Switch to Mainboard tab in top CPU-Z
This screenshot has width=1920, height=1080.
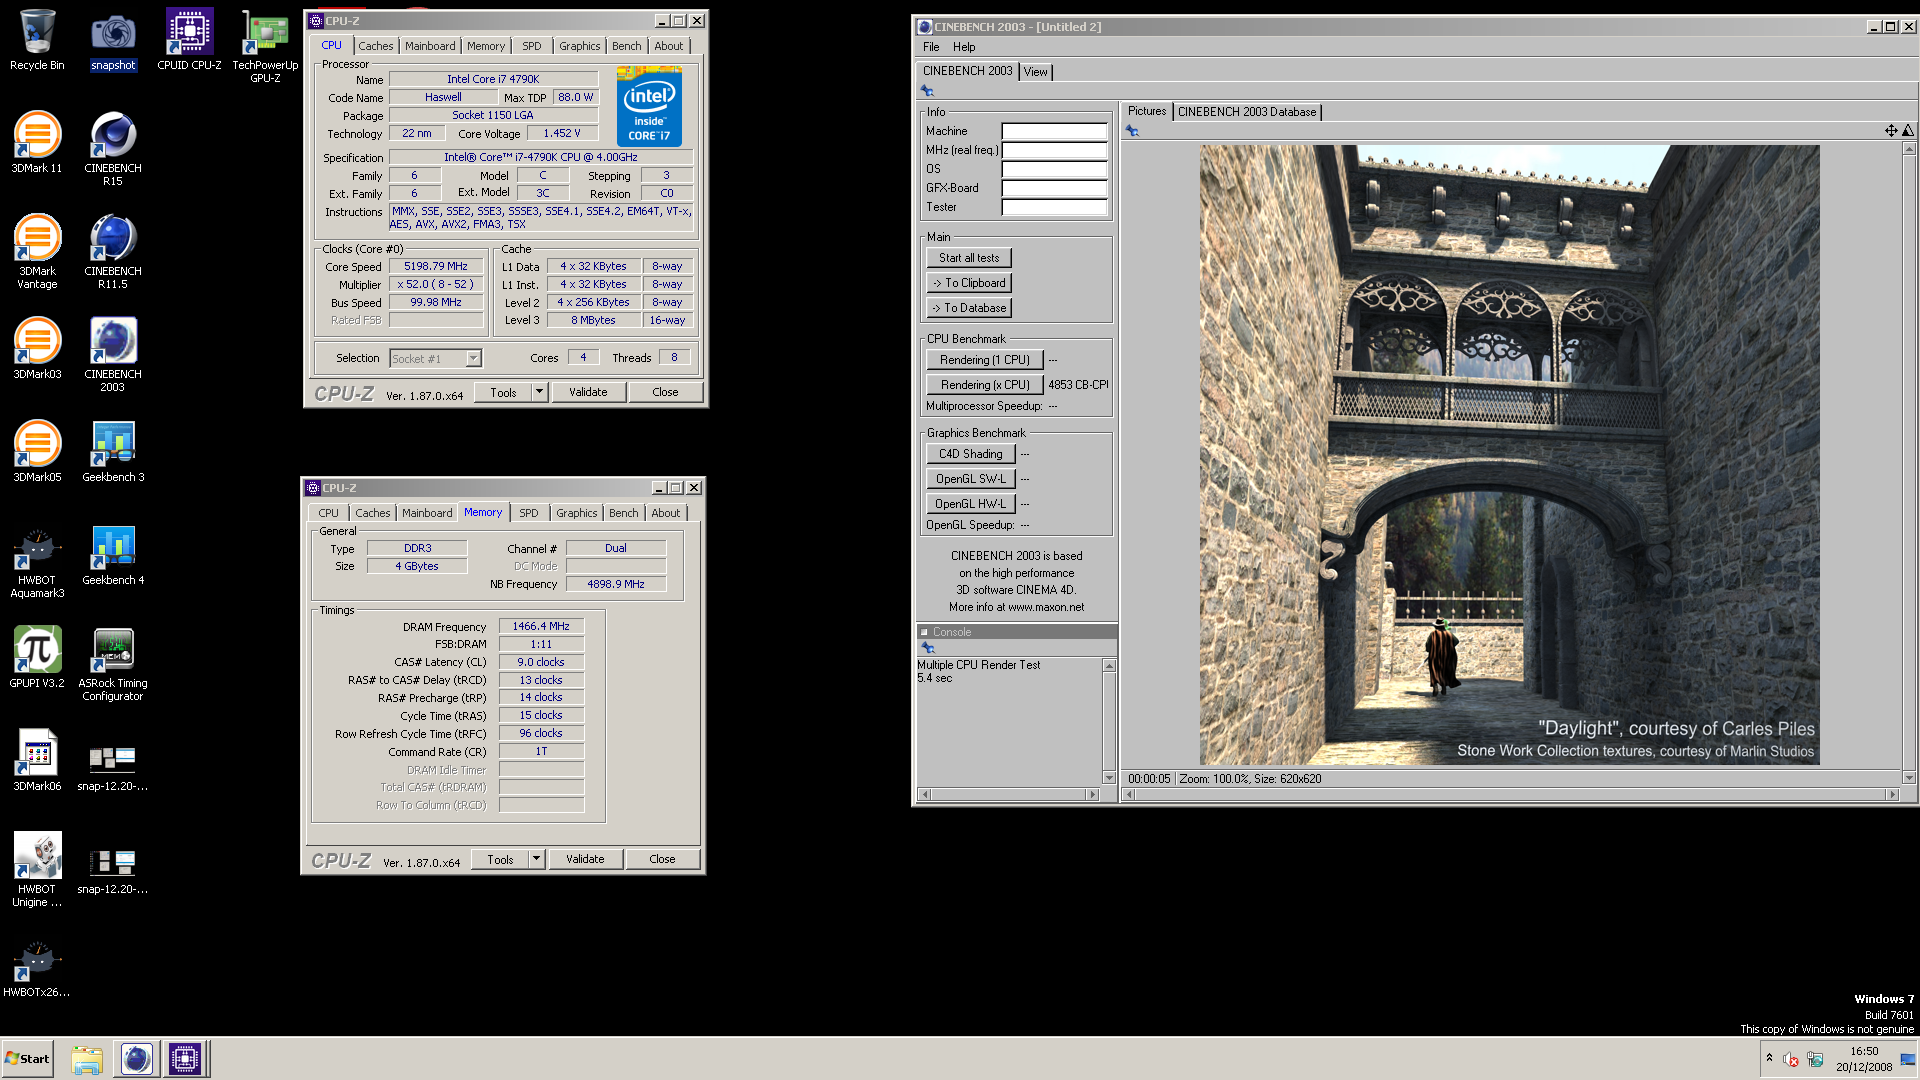[x=430, y=46]
